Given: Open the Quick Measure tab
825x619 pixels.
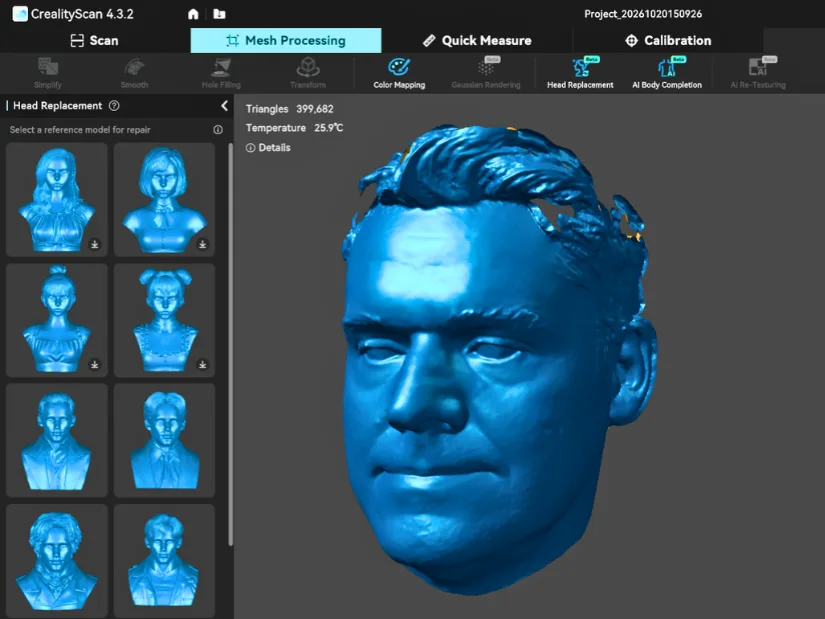Looking at the screenshot, I should coord(477,41).
